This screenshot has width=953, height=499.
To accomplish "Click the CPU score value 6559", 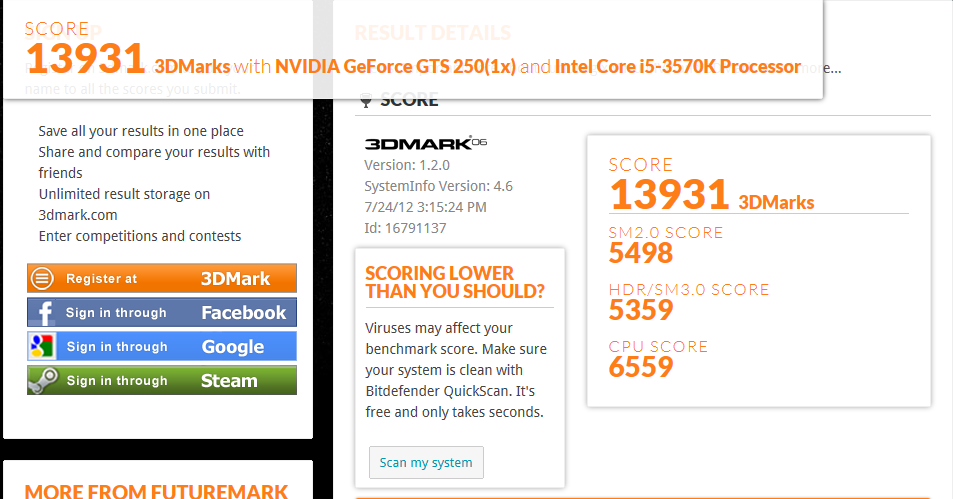I will 641,367.
